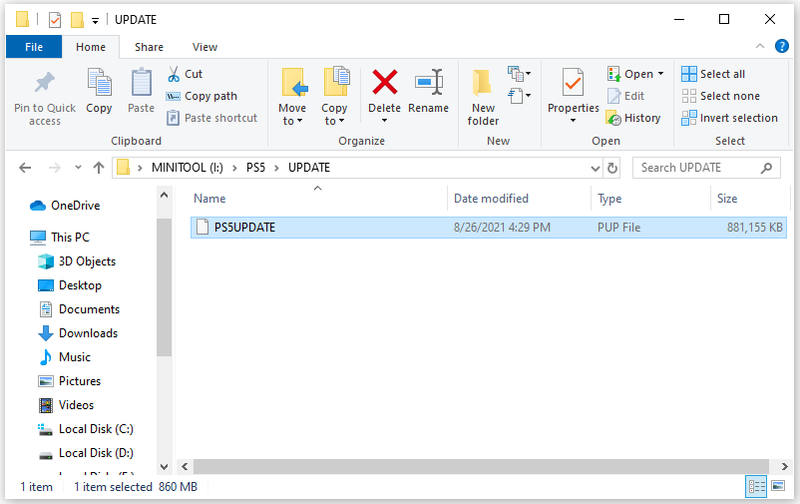This screenshot has height=504, width=800.
Task: Open Desktop in navigation pane
Action: click(x=70, y=285)
